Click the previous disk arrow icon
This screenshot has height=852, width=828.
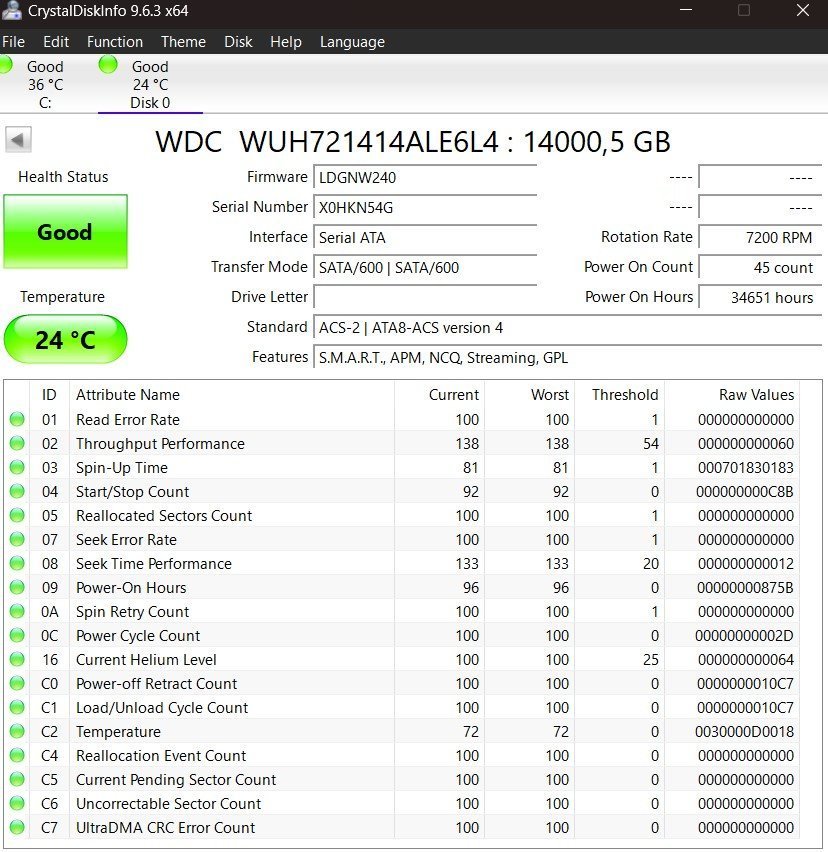click(19, 139)
